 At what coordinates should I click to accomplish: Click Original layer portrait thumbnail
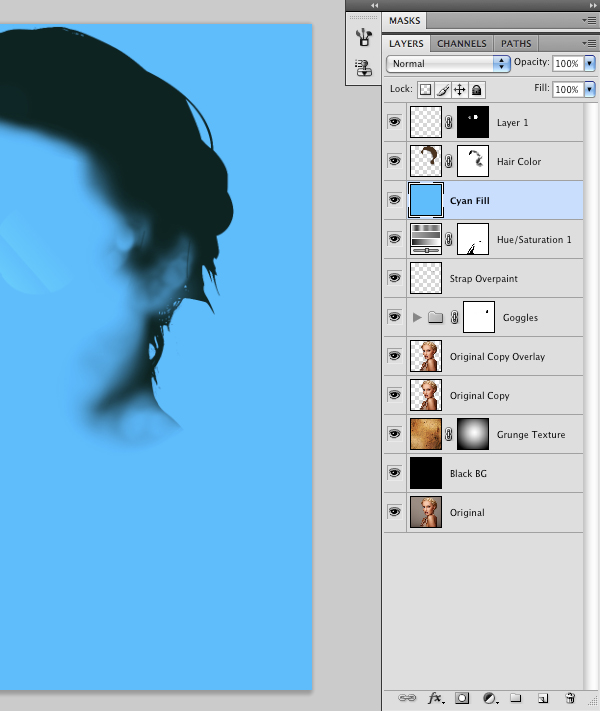(425, 512)
